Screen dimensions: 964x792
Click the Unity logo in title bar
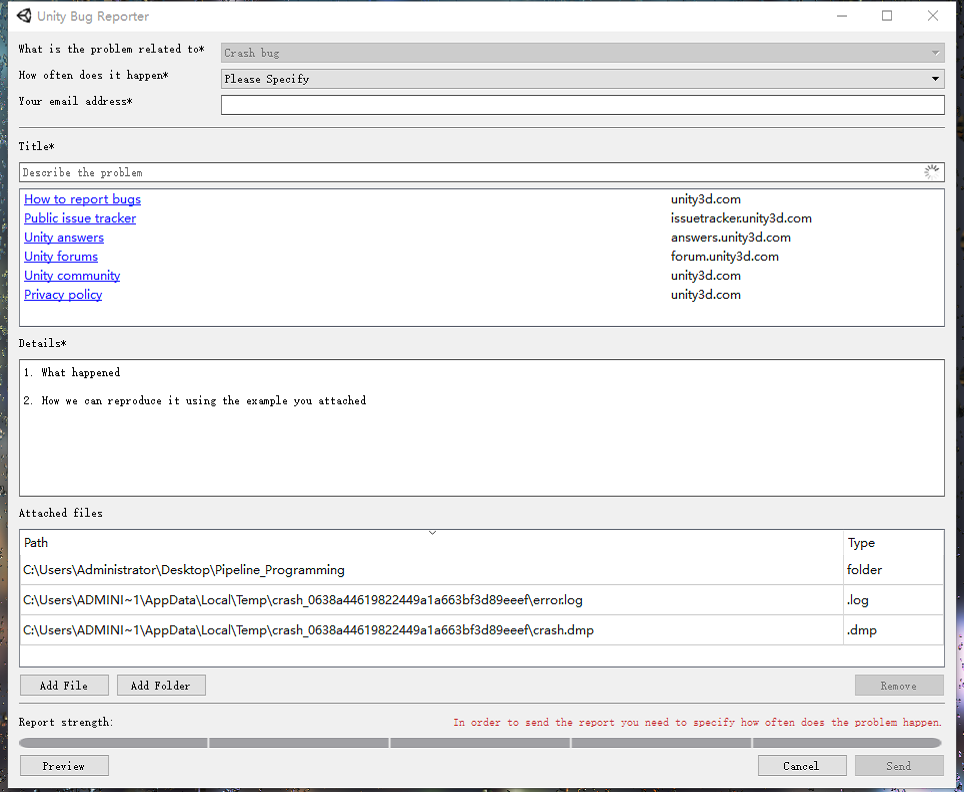[23, 16]
